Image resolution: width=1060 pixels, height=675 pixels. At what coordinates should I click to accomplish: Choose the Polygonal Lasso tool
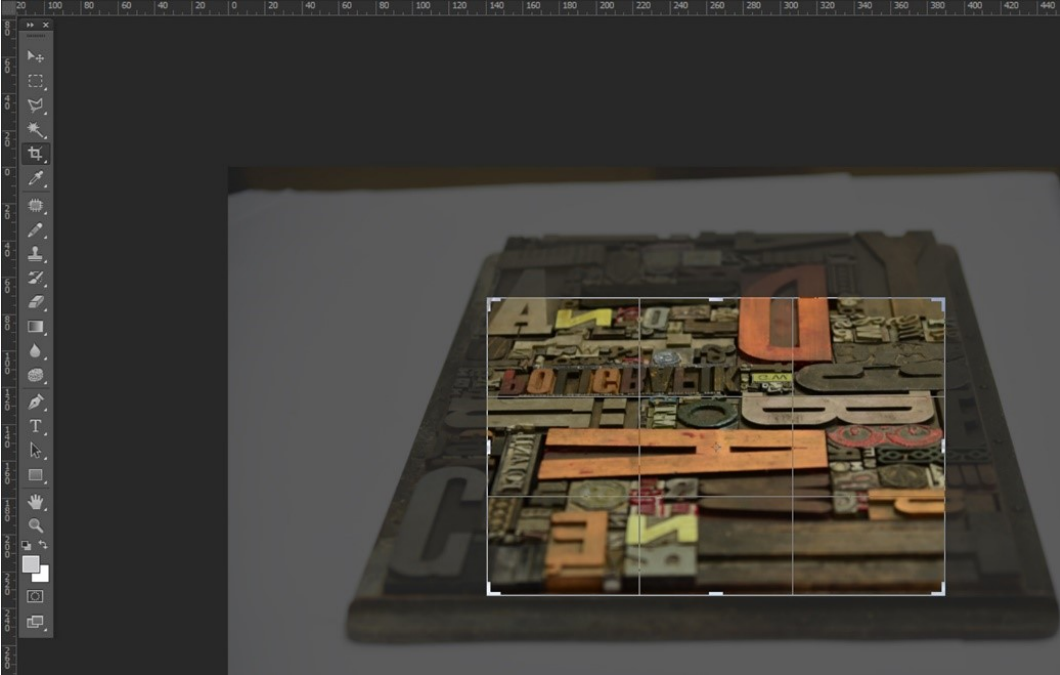(35, 105)
